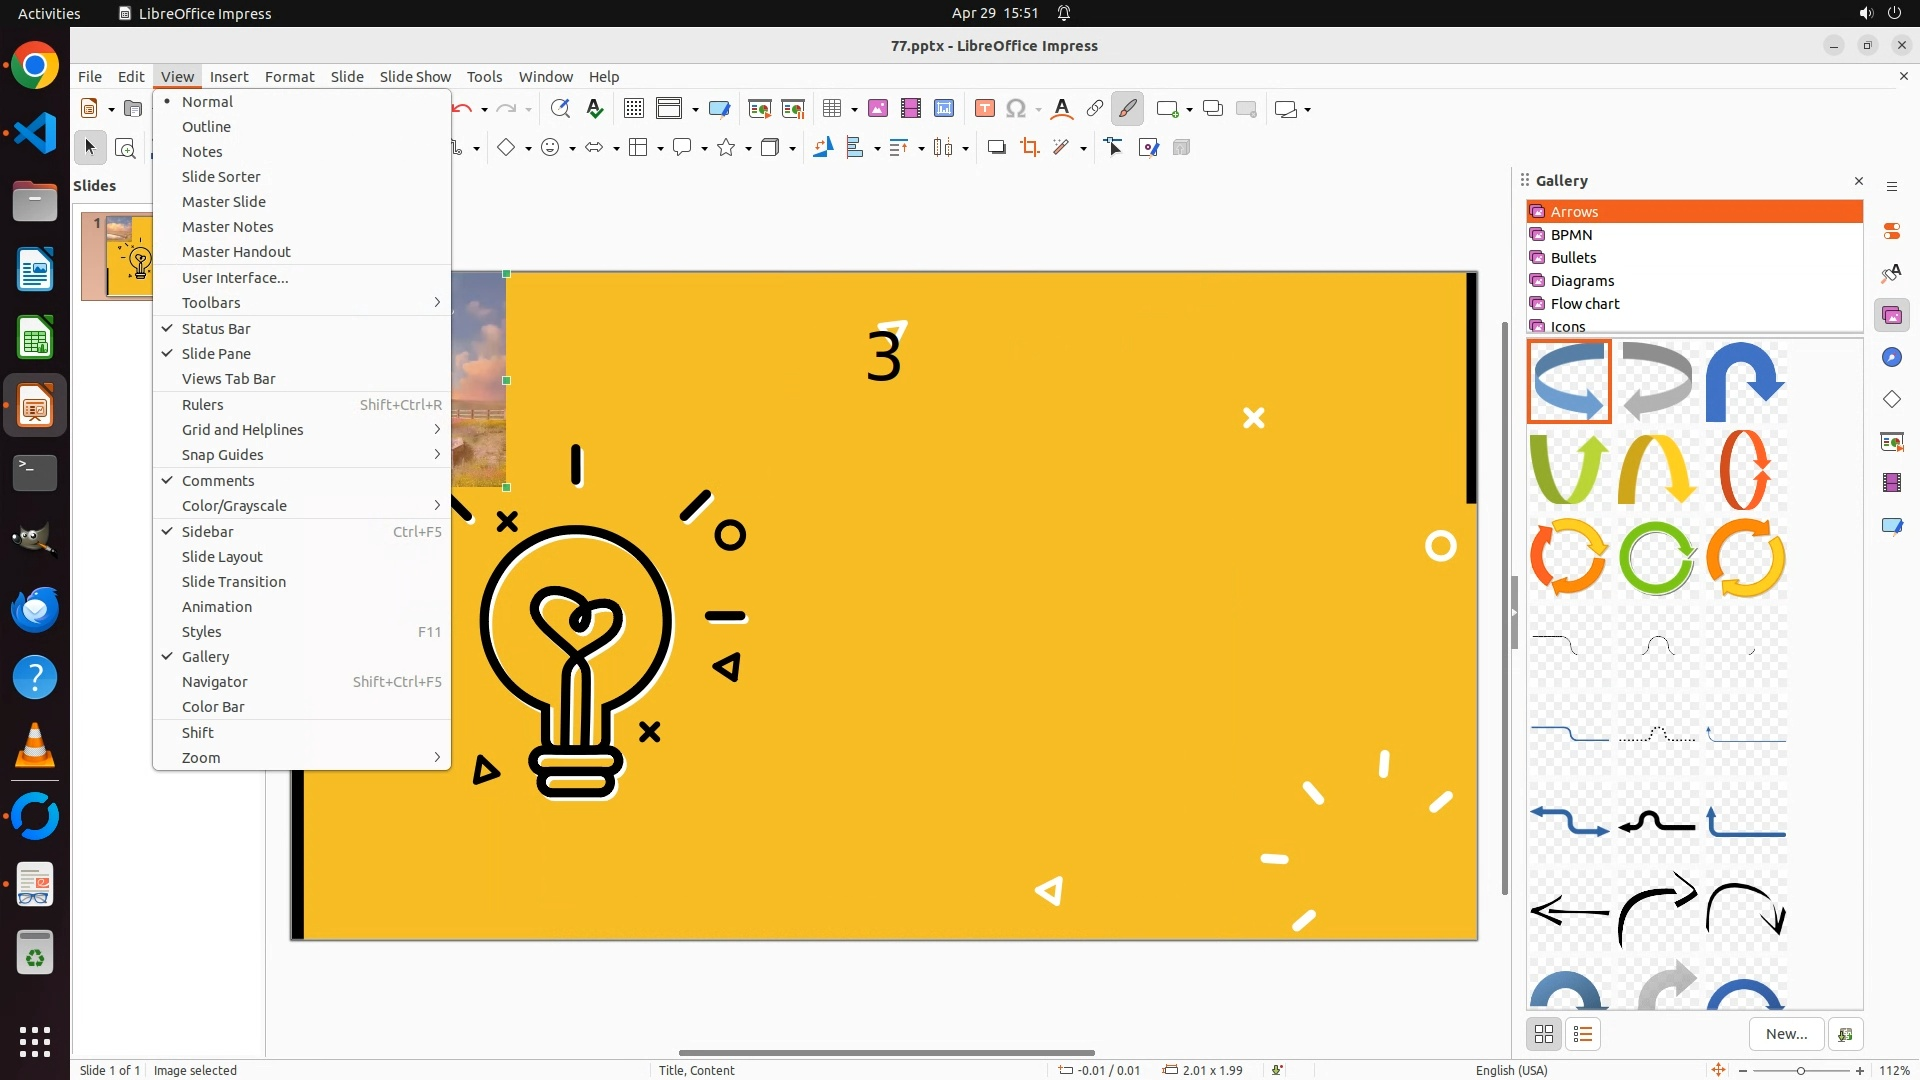Click Insert Image icon in toolbar
This screenshot has height=1080, width=1920.
tap(877, 109)
